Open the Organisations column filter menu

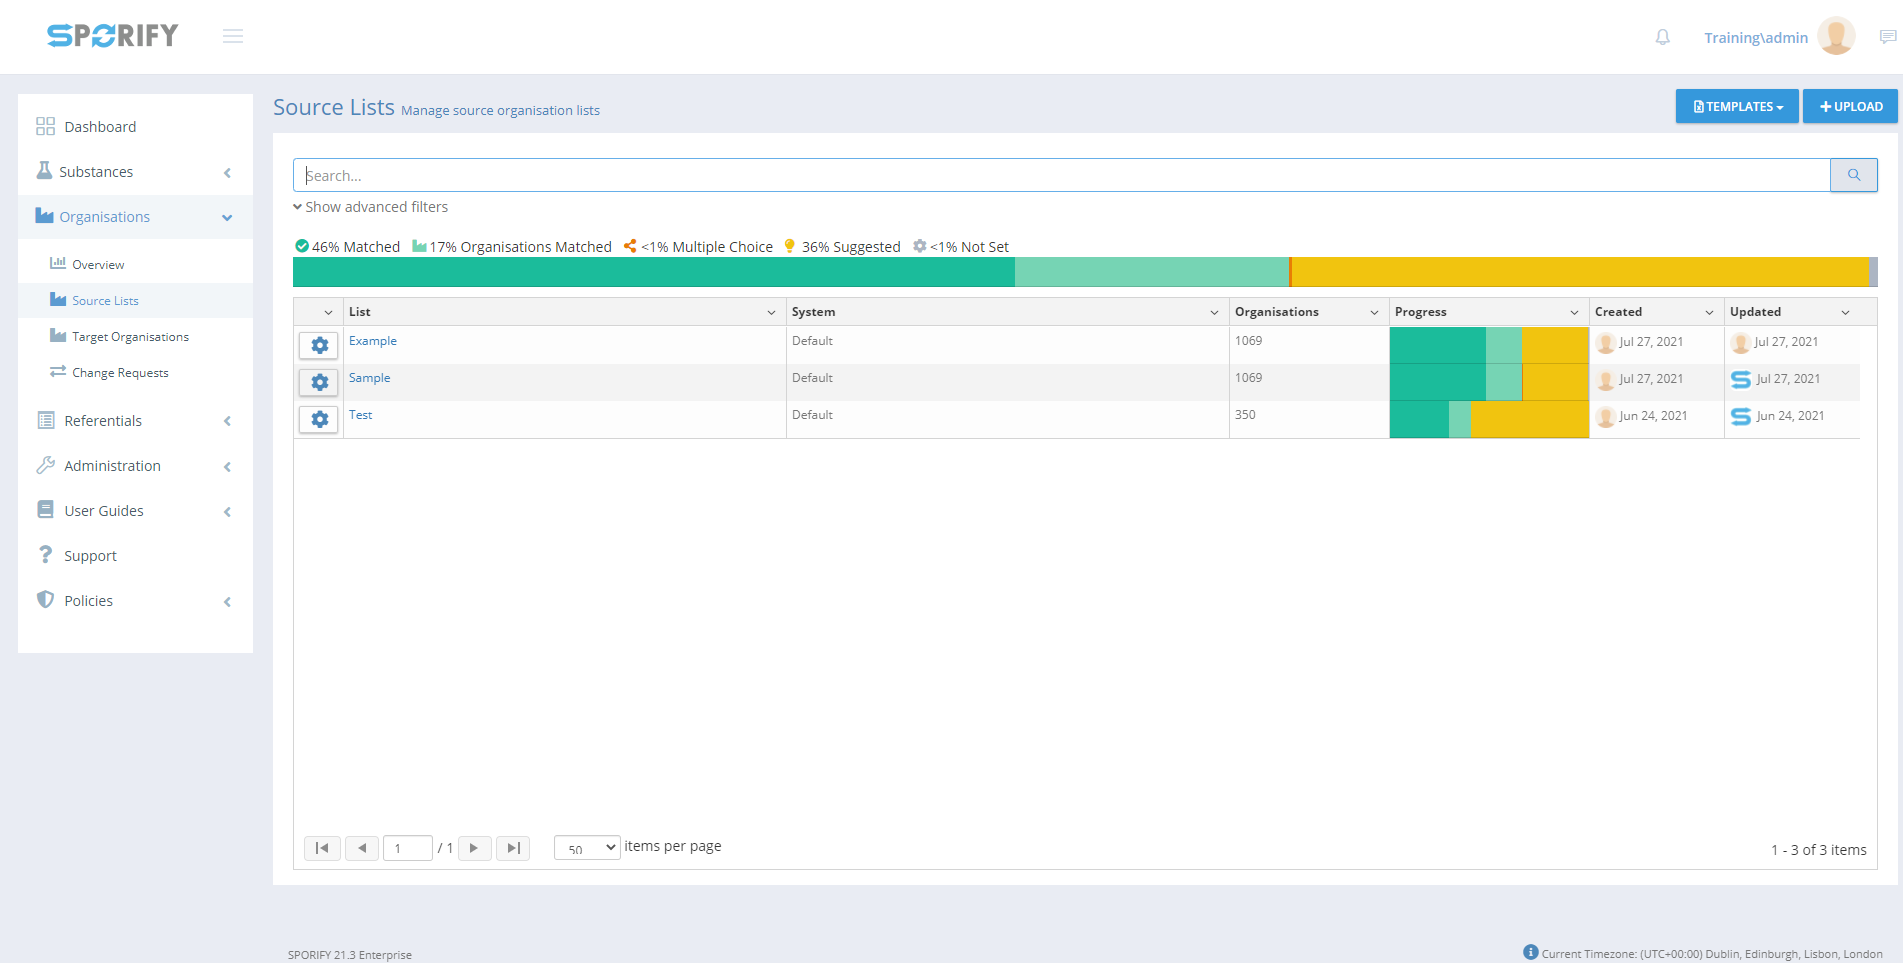(x=1374, y=312)
